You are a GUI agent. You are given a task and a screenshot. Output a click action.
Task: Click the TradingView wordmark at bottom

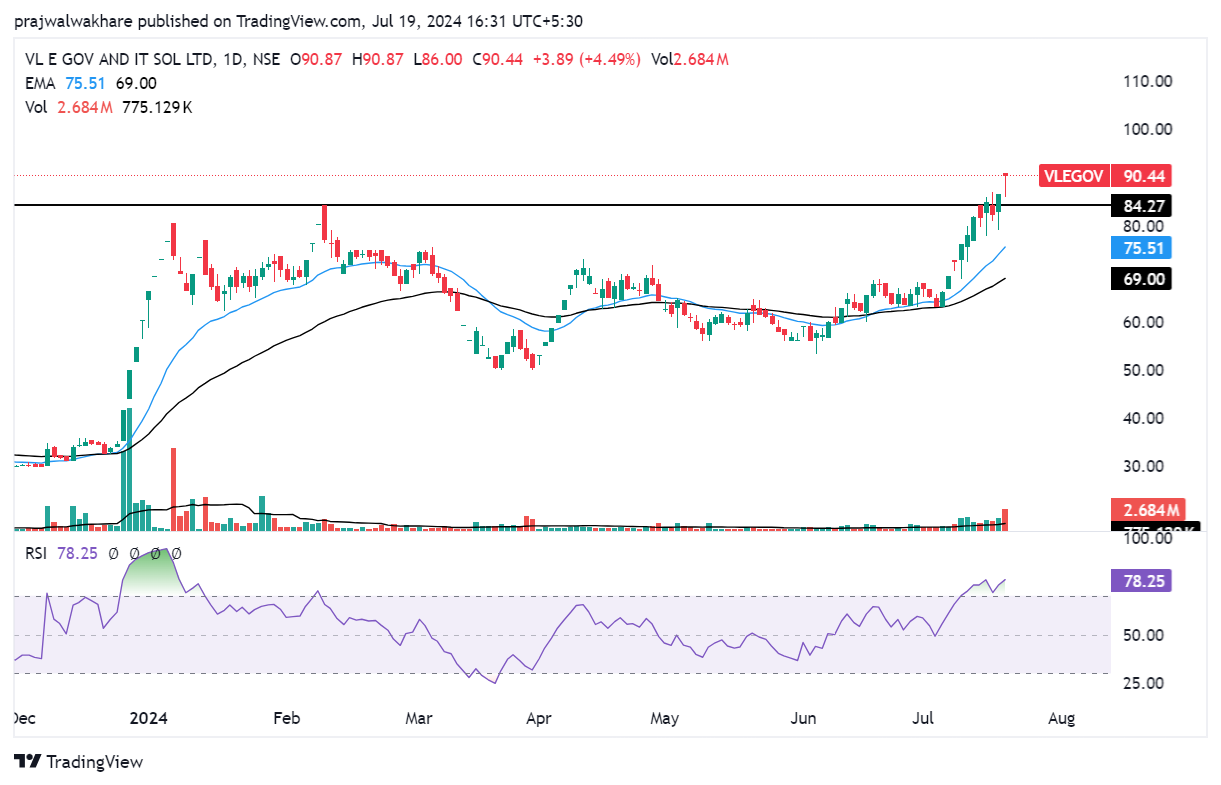[95, 762]
